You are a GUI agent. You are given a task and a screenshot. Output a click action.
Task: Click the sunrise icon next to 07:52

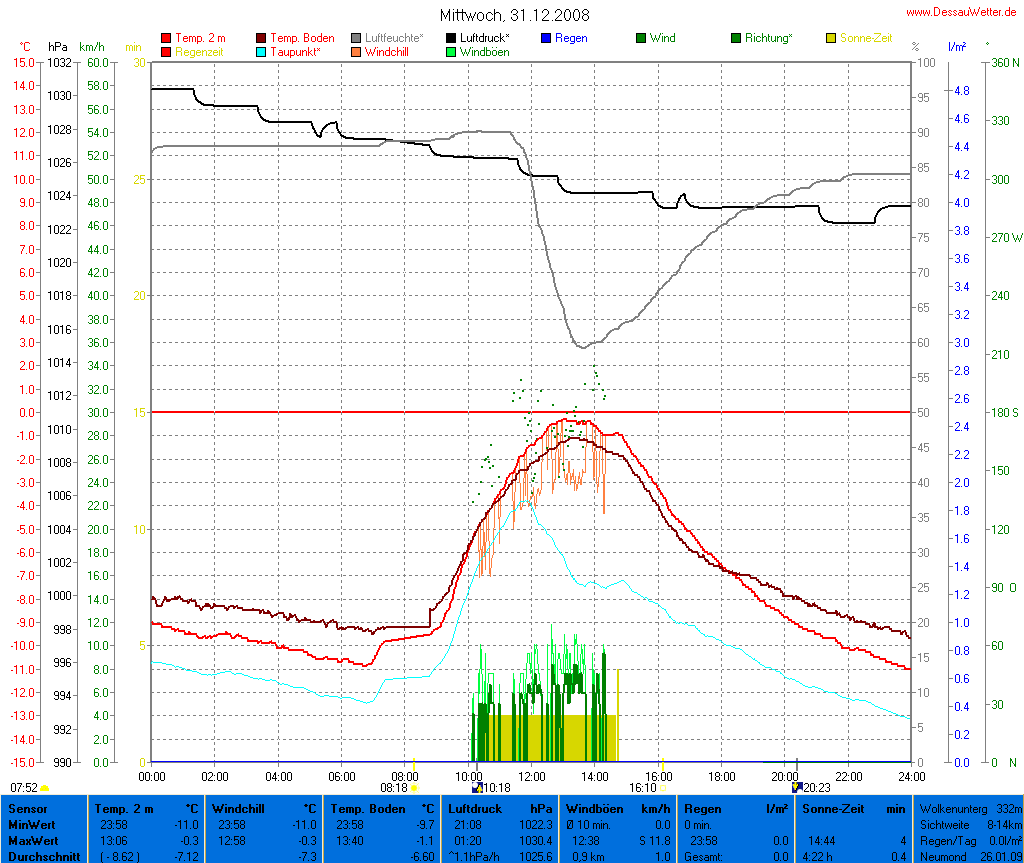[x=45, y=788]
